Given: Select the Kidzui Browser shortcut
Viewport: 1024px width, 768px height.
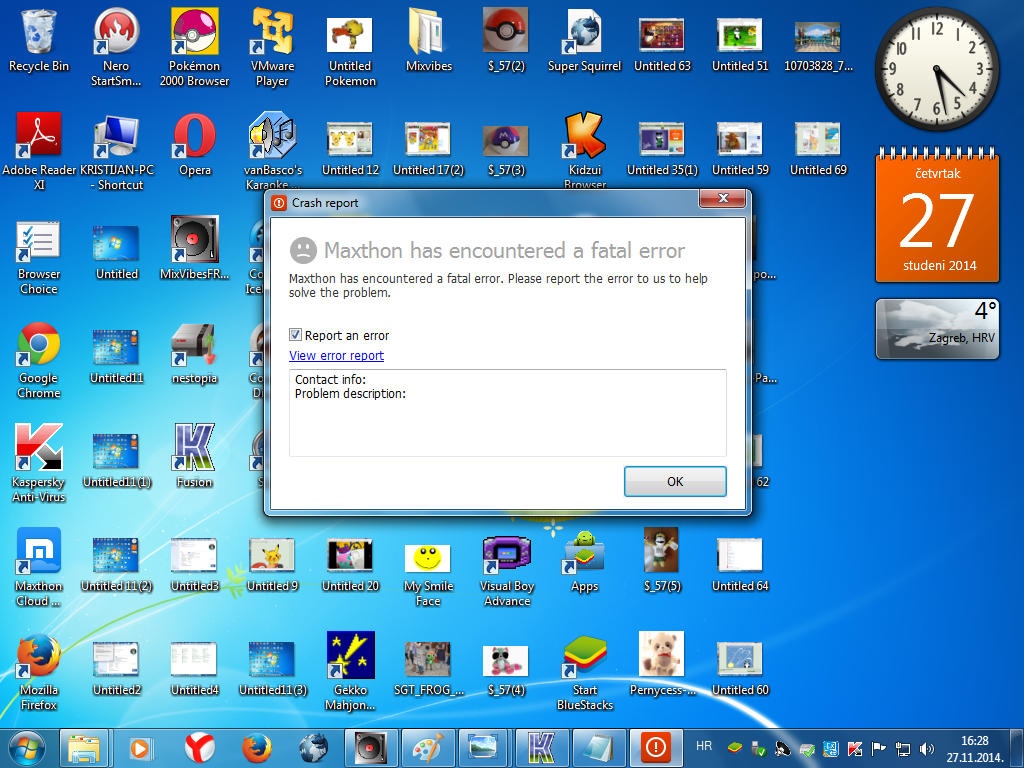Looking at the screenshot, I should pyautogui.click(x=584, y=150).
